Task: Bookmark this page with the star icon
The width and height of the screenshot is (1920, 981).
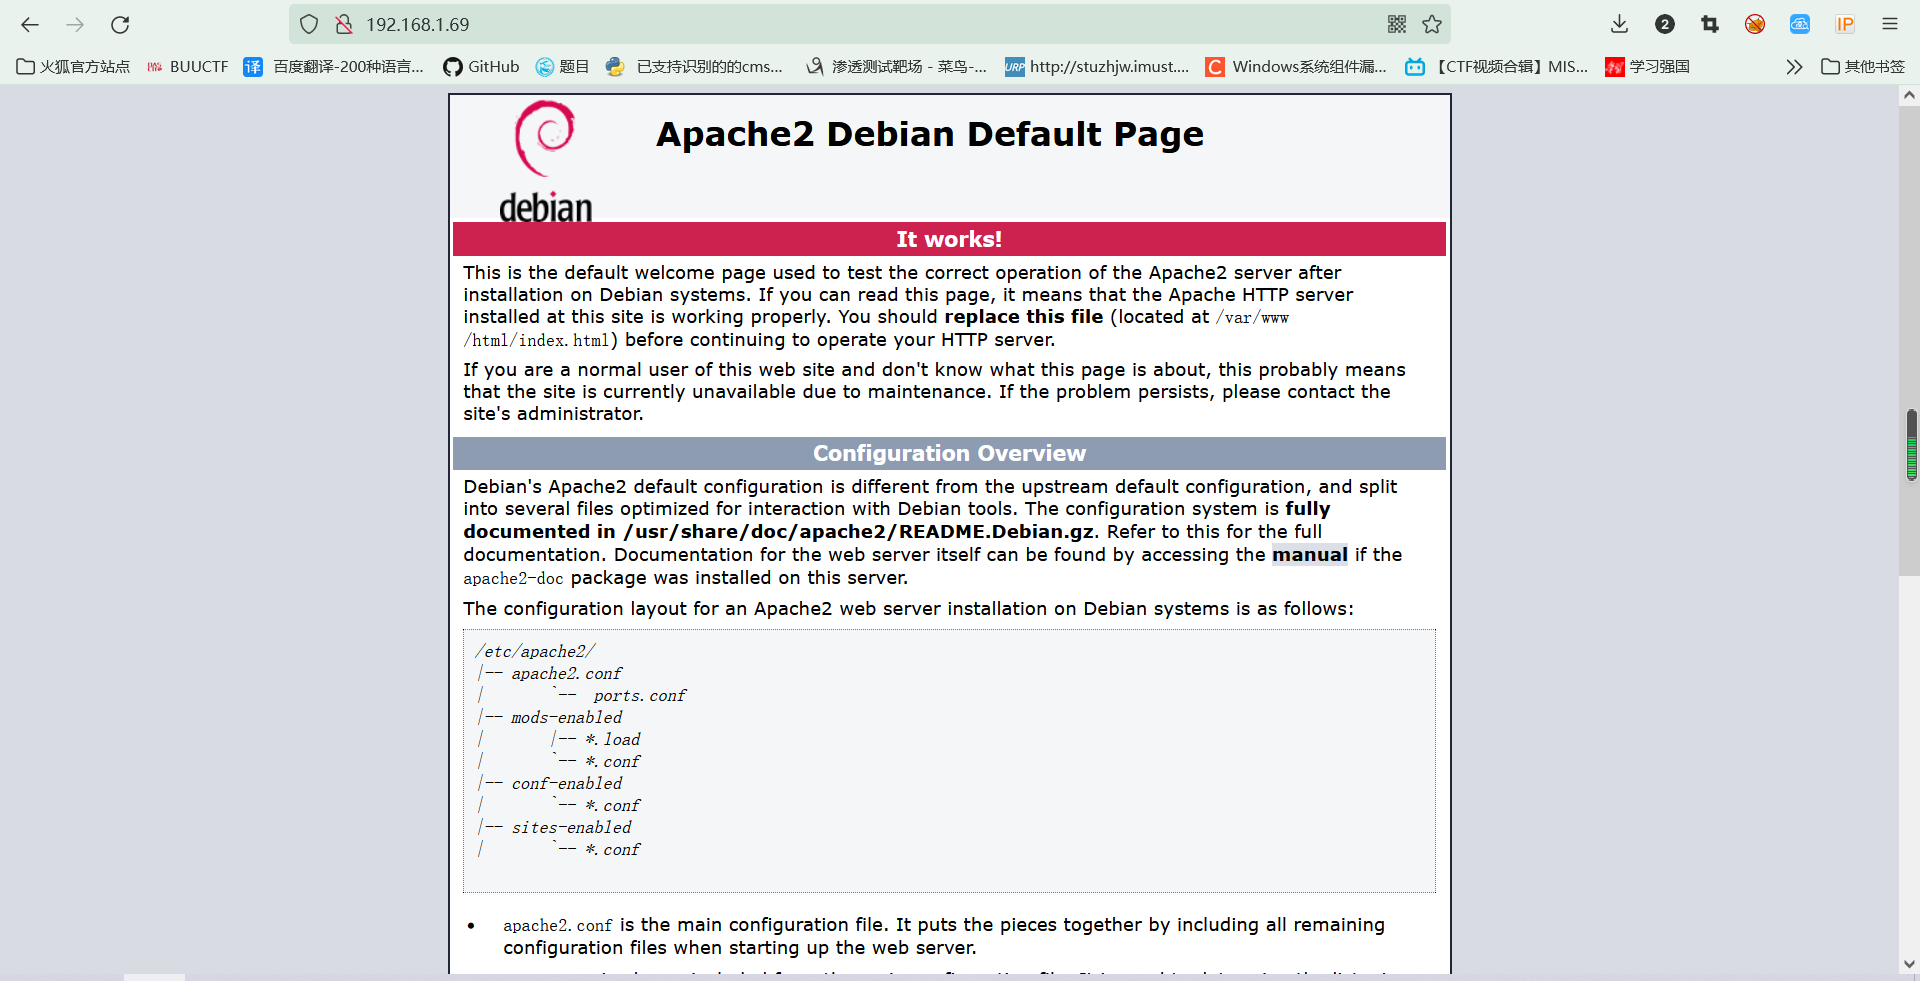Action: coord(1432,24)
